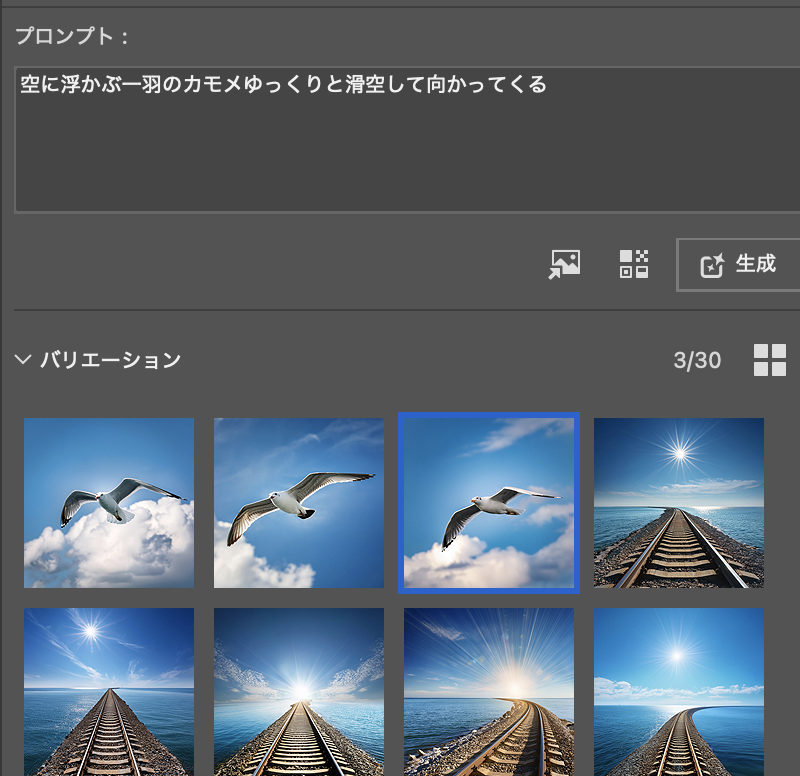Viewport: 800px width, 776px height.
Task: Open the style effects grid icon
Action: coord(634,264)
